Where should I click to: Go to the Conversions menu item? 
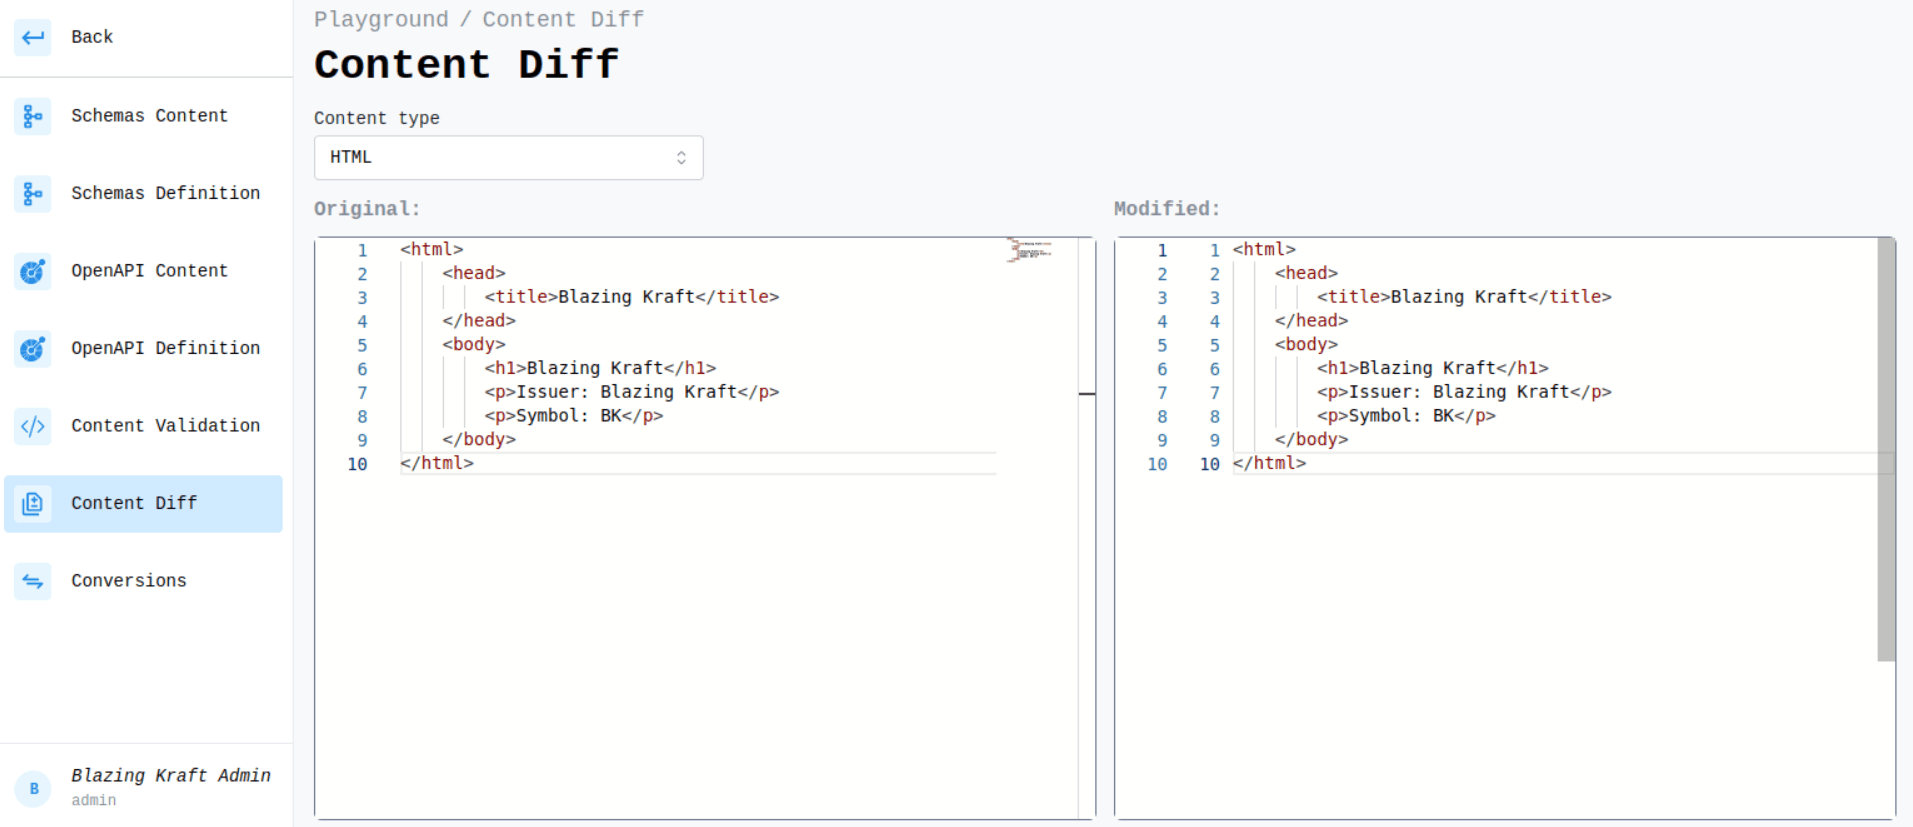(x=128, y=581)
